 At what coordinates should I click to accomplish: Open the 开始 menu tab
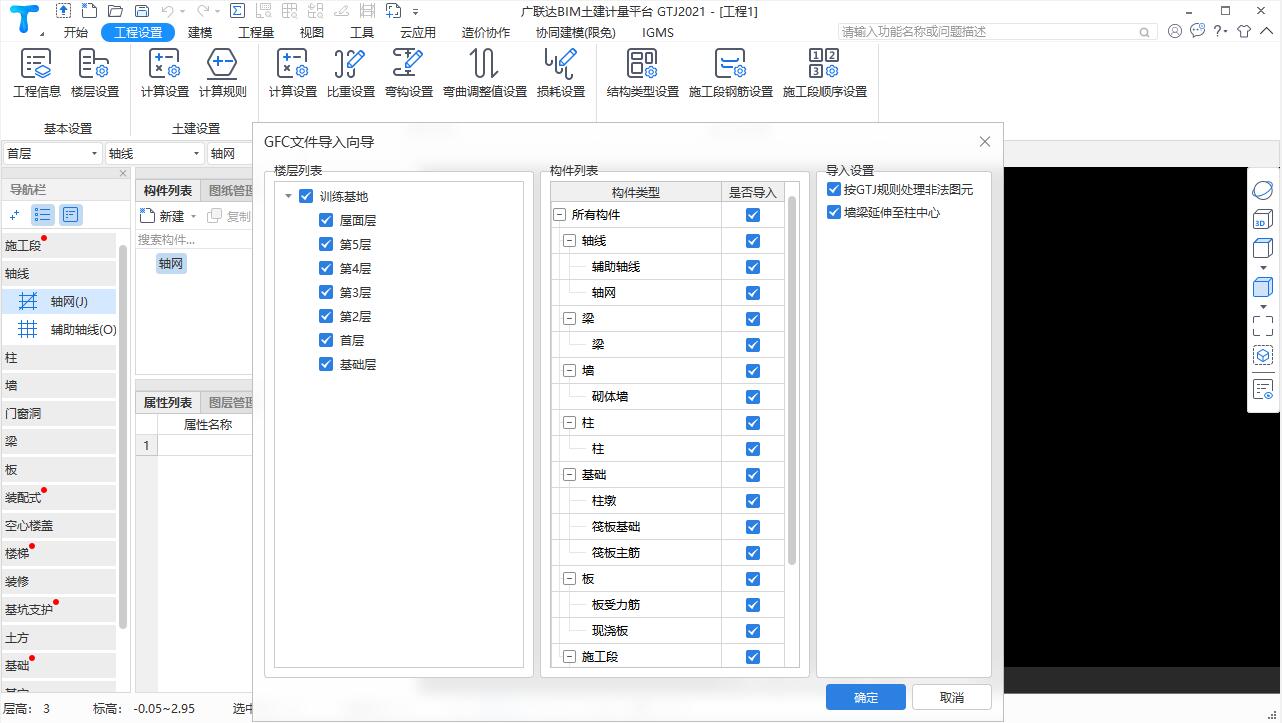click(76, 32)
